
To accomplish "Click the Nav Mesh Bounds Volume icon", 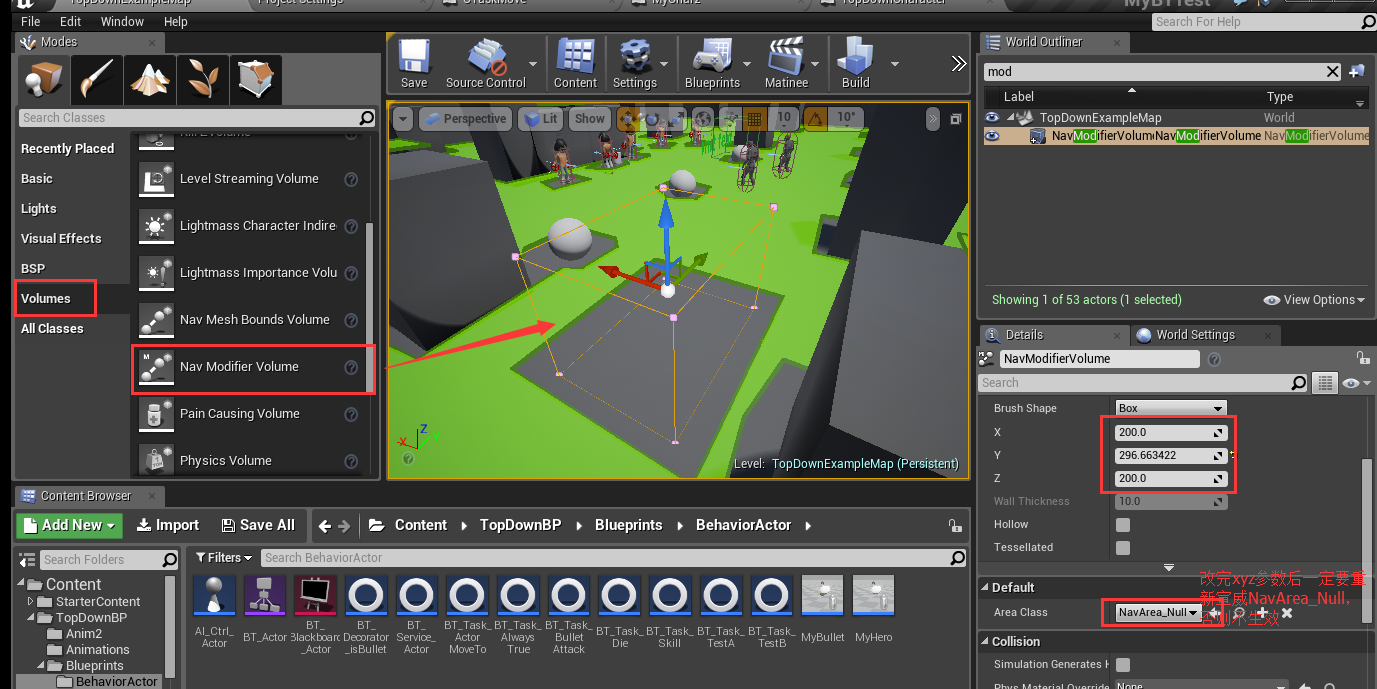I will pos(155,320).
